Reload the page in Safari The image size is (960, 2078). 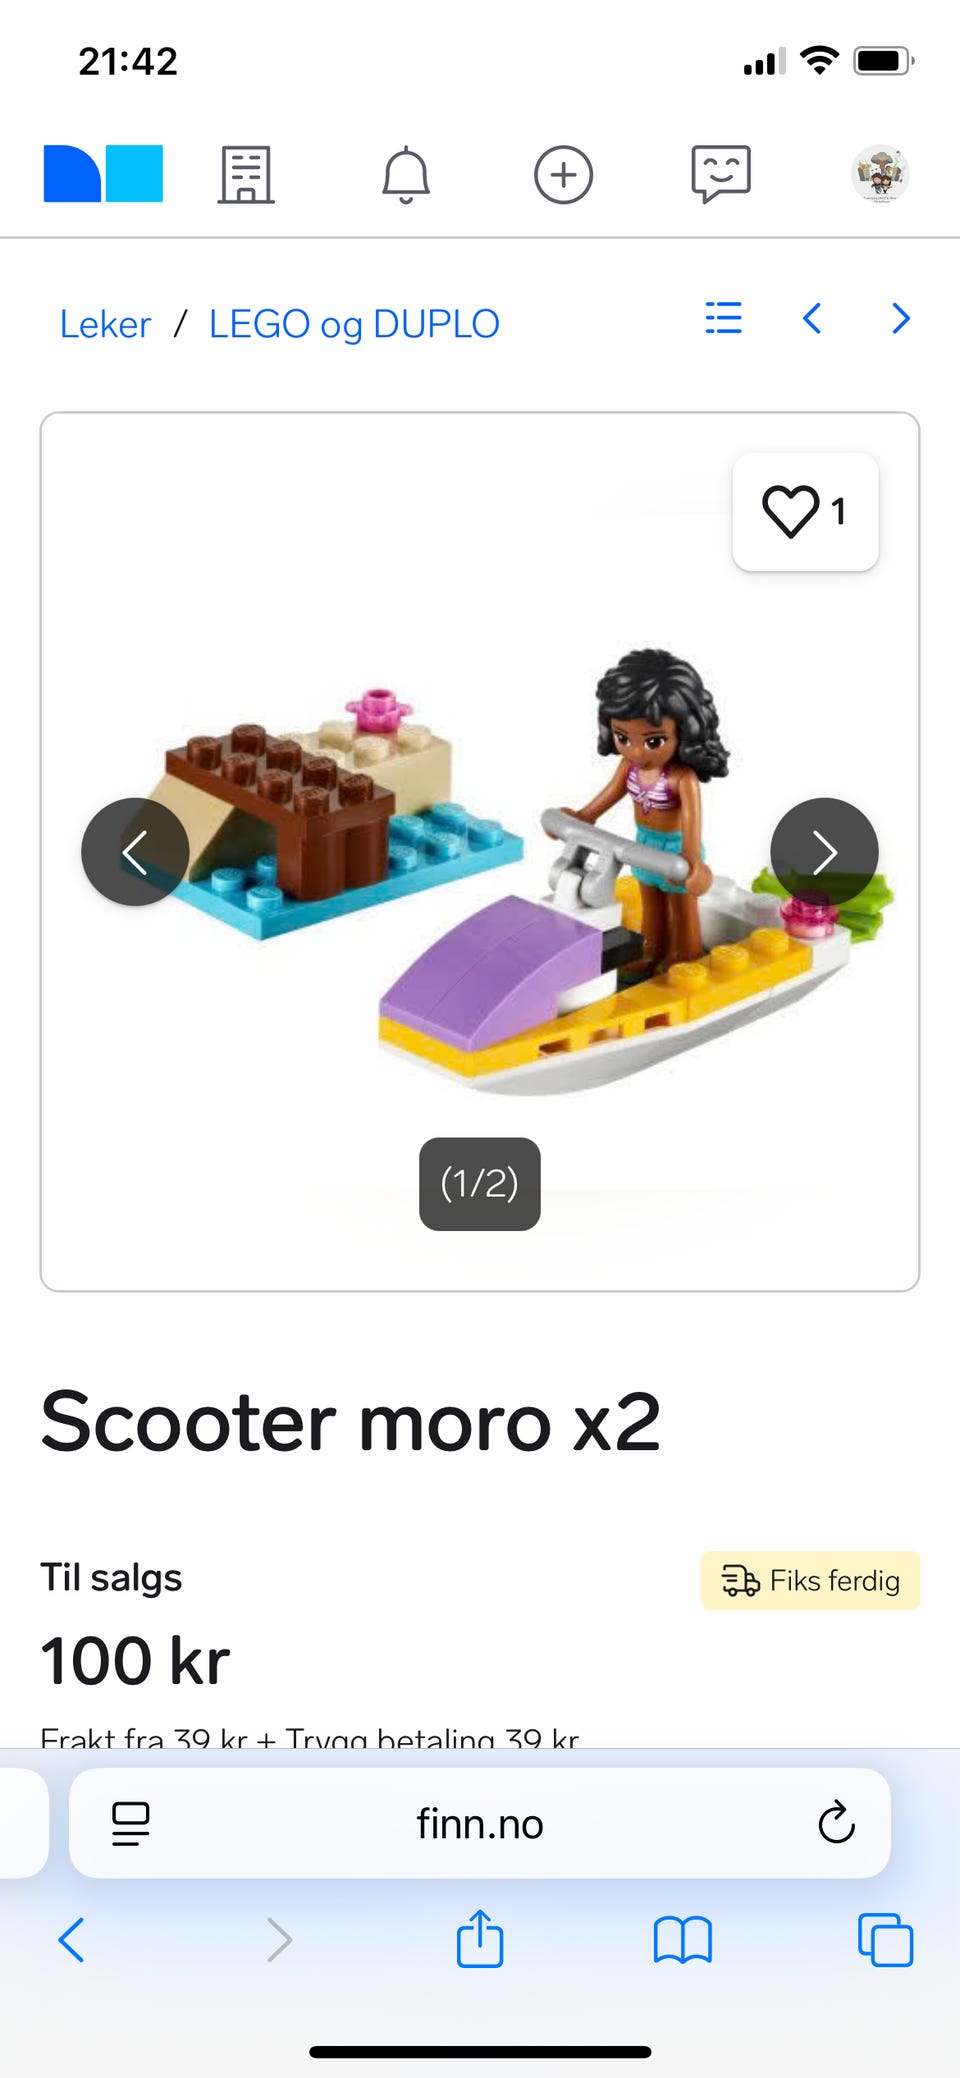836,1823
